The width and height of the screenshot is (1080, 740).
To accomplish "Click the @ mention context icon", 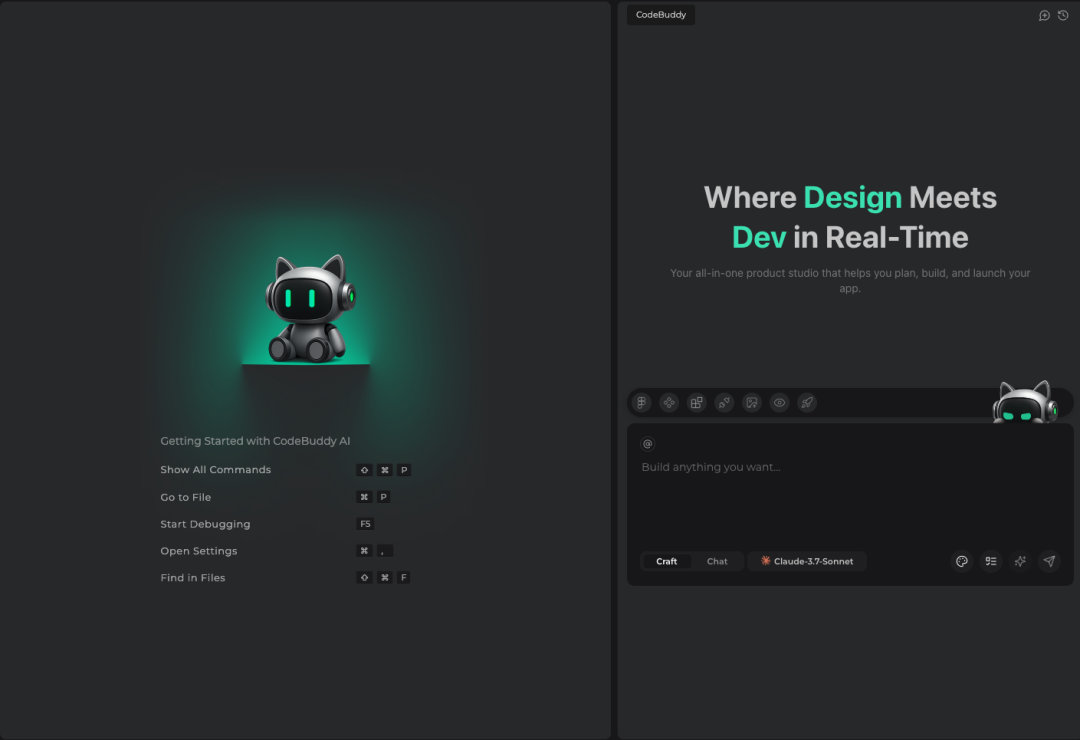I will [x=647, y=444].
